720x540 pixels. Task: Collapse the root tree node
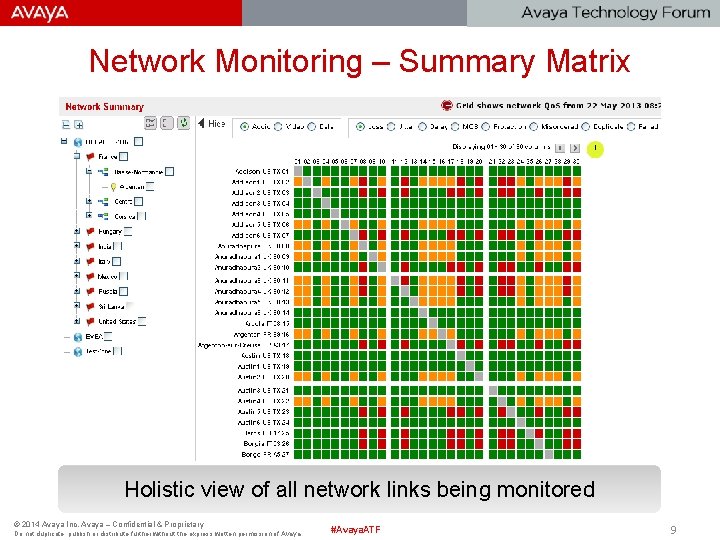pyautogui.click(x=64, y=141)
